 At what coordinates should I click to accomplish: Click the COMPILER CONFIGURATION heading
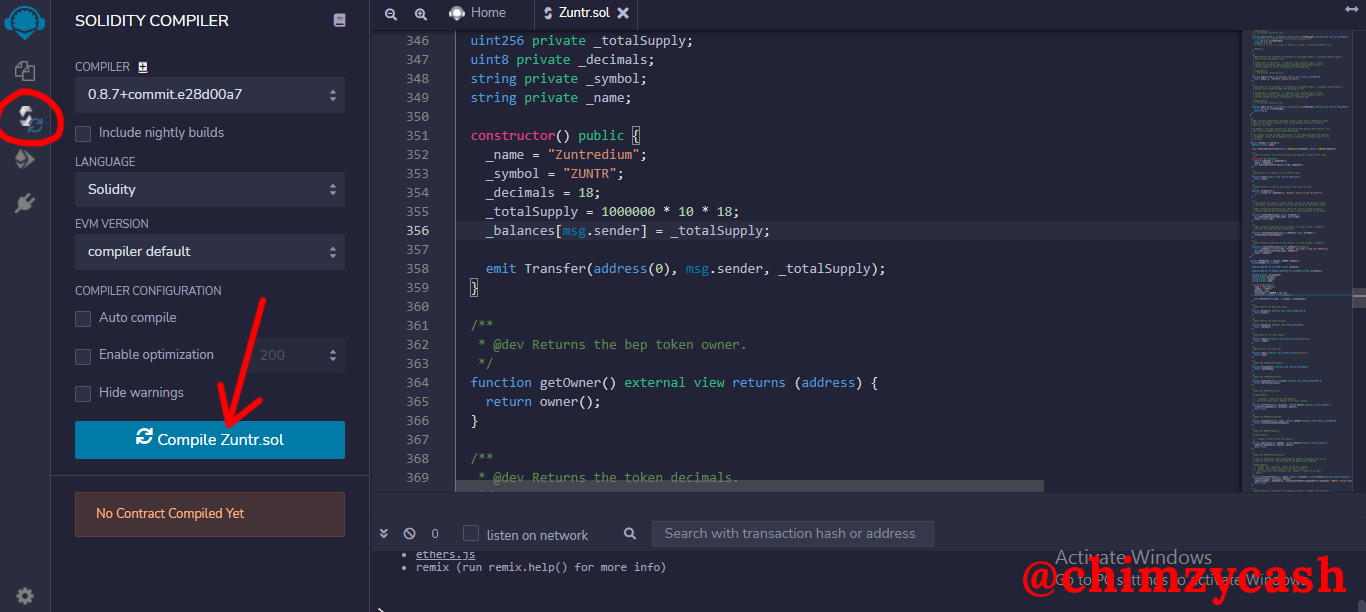click(148, 291)
